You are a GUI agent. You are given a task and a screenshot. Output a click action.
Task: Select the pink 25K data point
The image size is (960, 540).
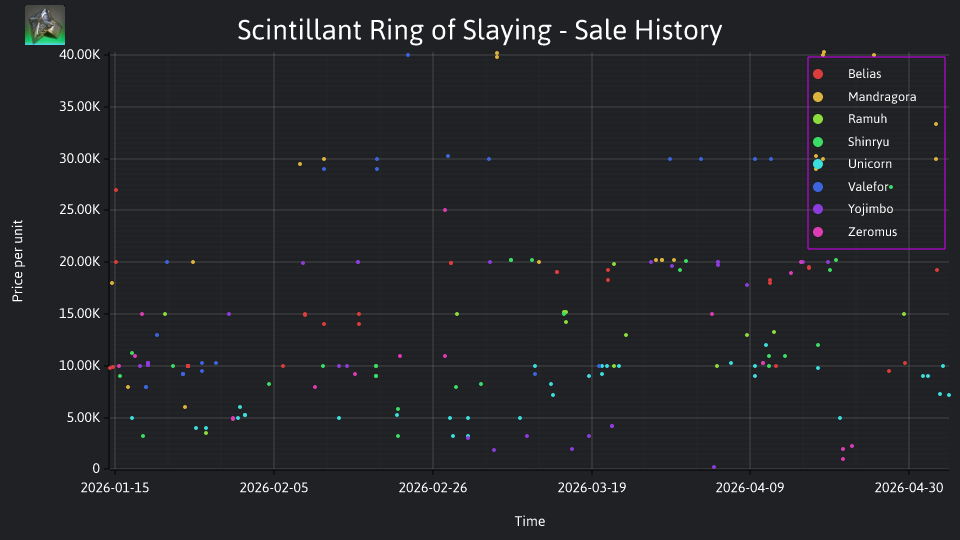coord(445,210)
